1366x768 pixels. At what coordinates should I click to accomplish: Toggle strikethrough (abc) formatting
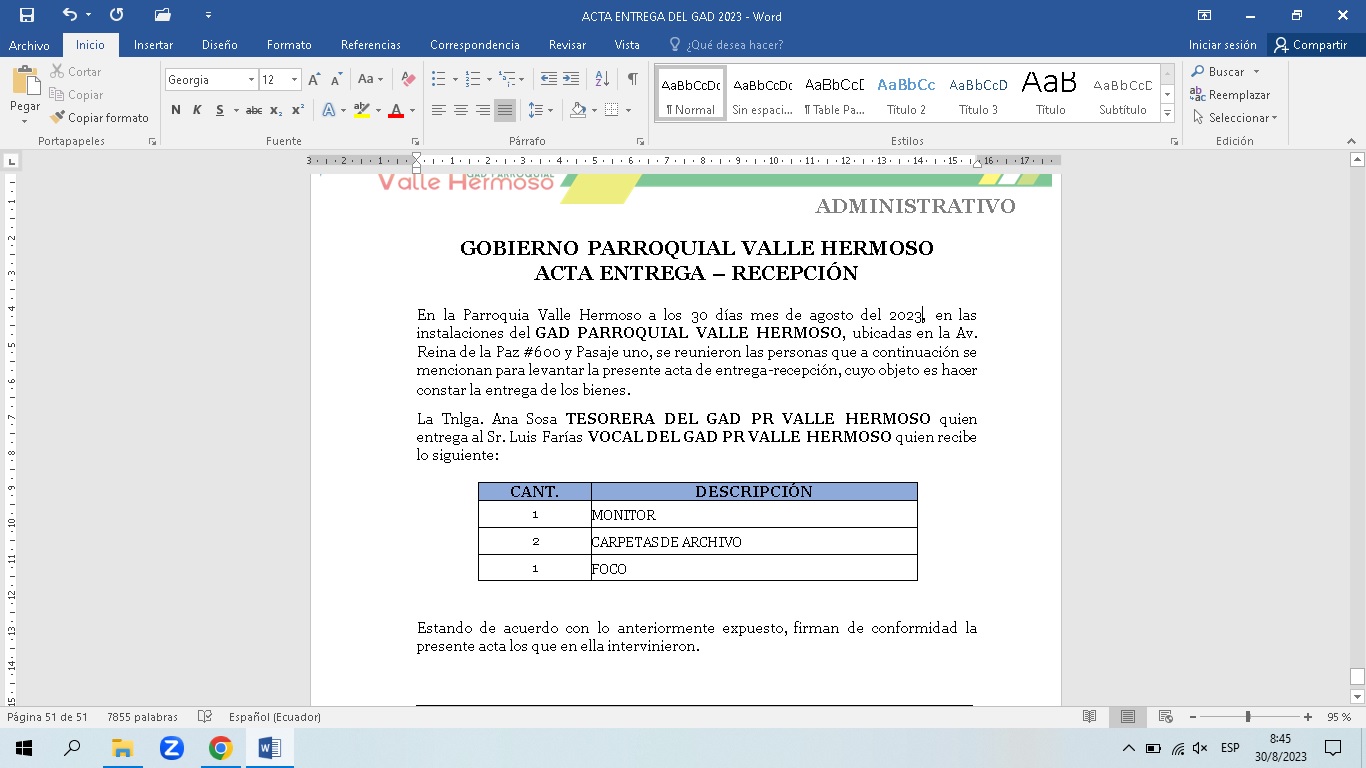point(254,110)
